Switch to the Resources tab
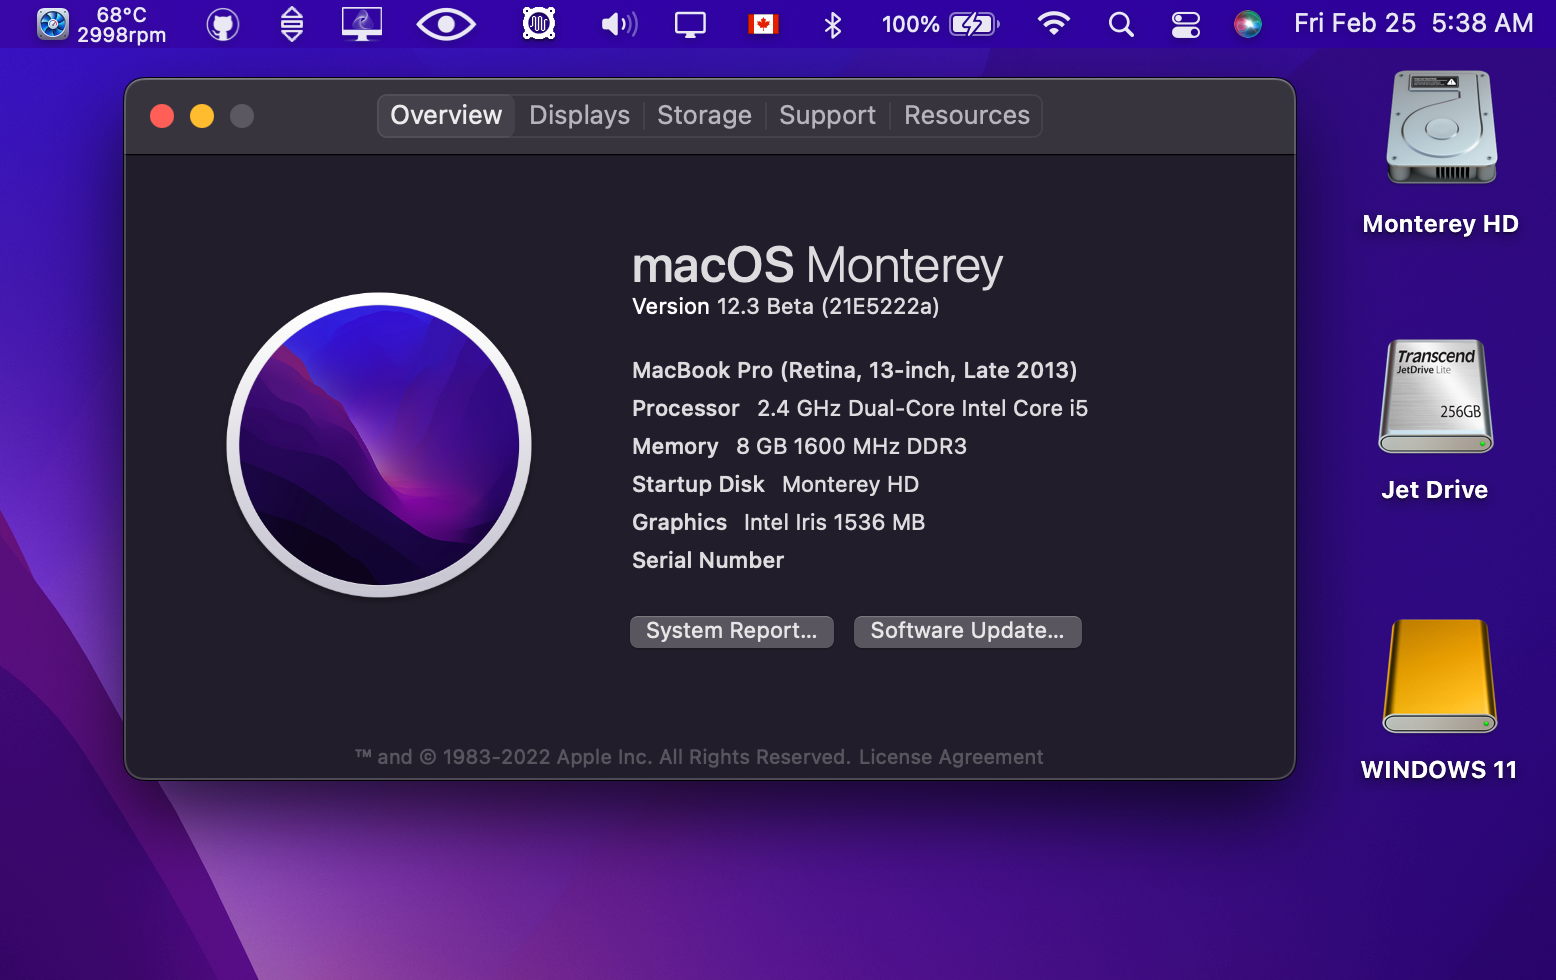This screenshot has height=980, width=1556. [x=967, y=116]
